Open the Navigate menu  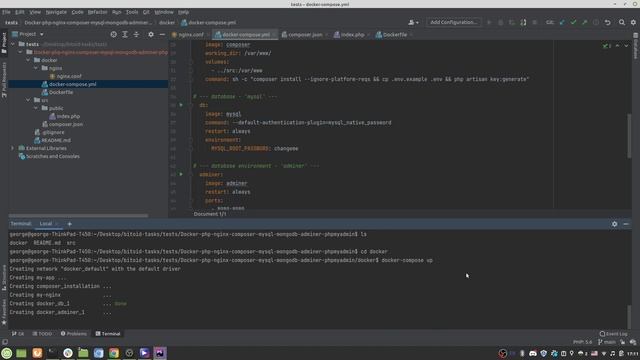[56, 12]
